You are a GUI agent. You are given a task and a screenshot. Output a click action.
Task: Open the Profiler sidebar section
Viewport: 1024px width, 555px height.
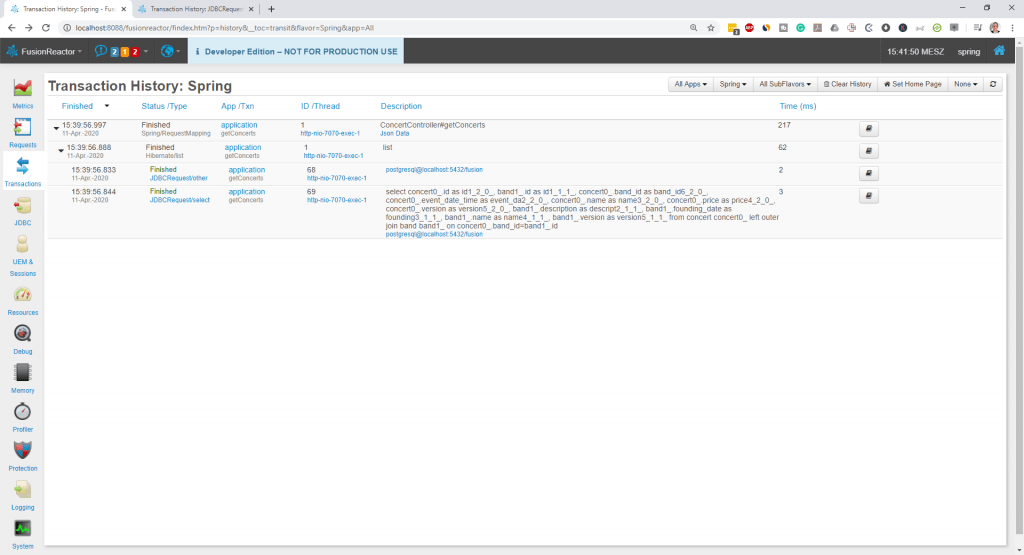tap(22, 418)
